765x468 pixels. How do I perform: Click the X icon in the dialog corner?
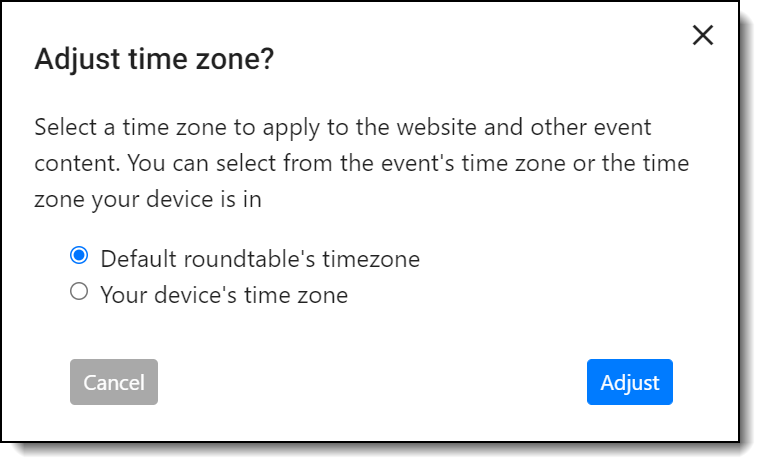click(703, 35)
